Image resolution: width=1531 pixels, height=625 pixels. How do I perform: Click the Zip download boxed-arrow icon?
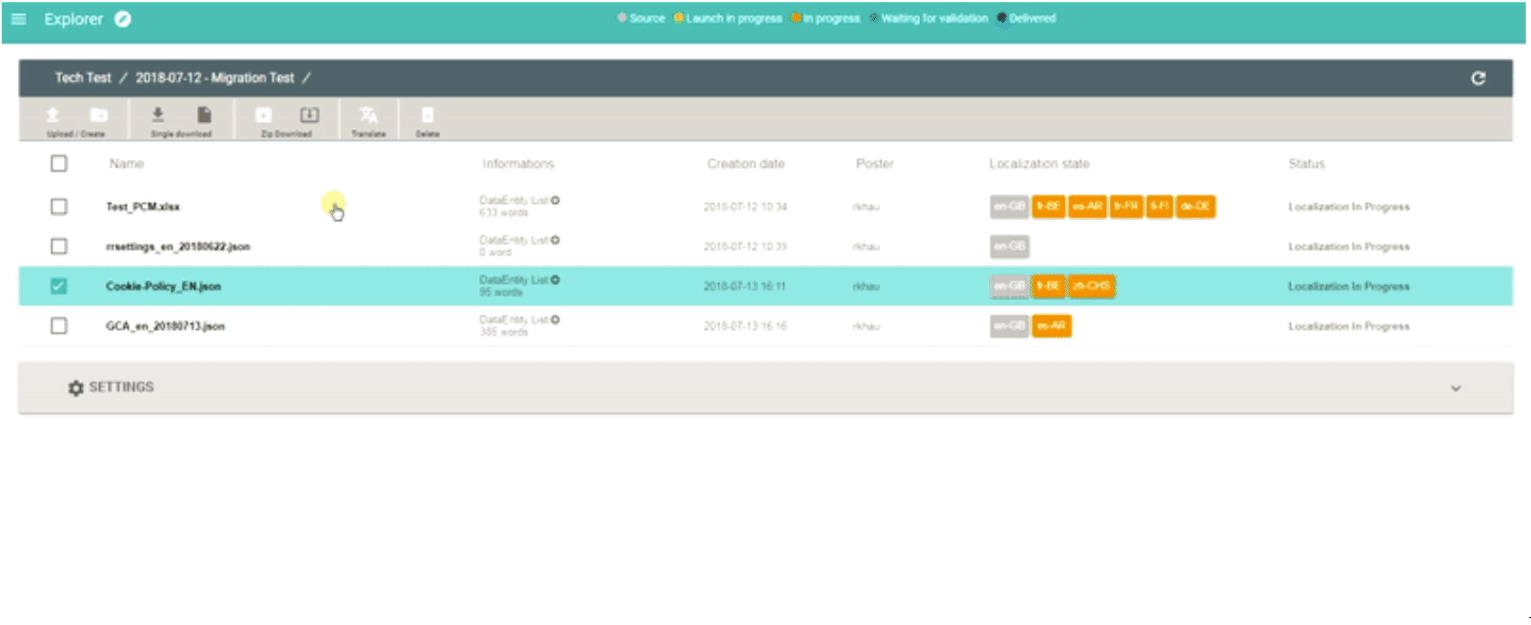coord(310,115)
